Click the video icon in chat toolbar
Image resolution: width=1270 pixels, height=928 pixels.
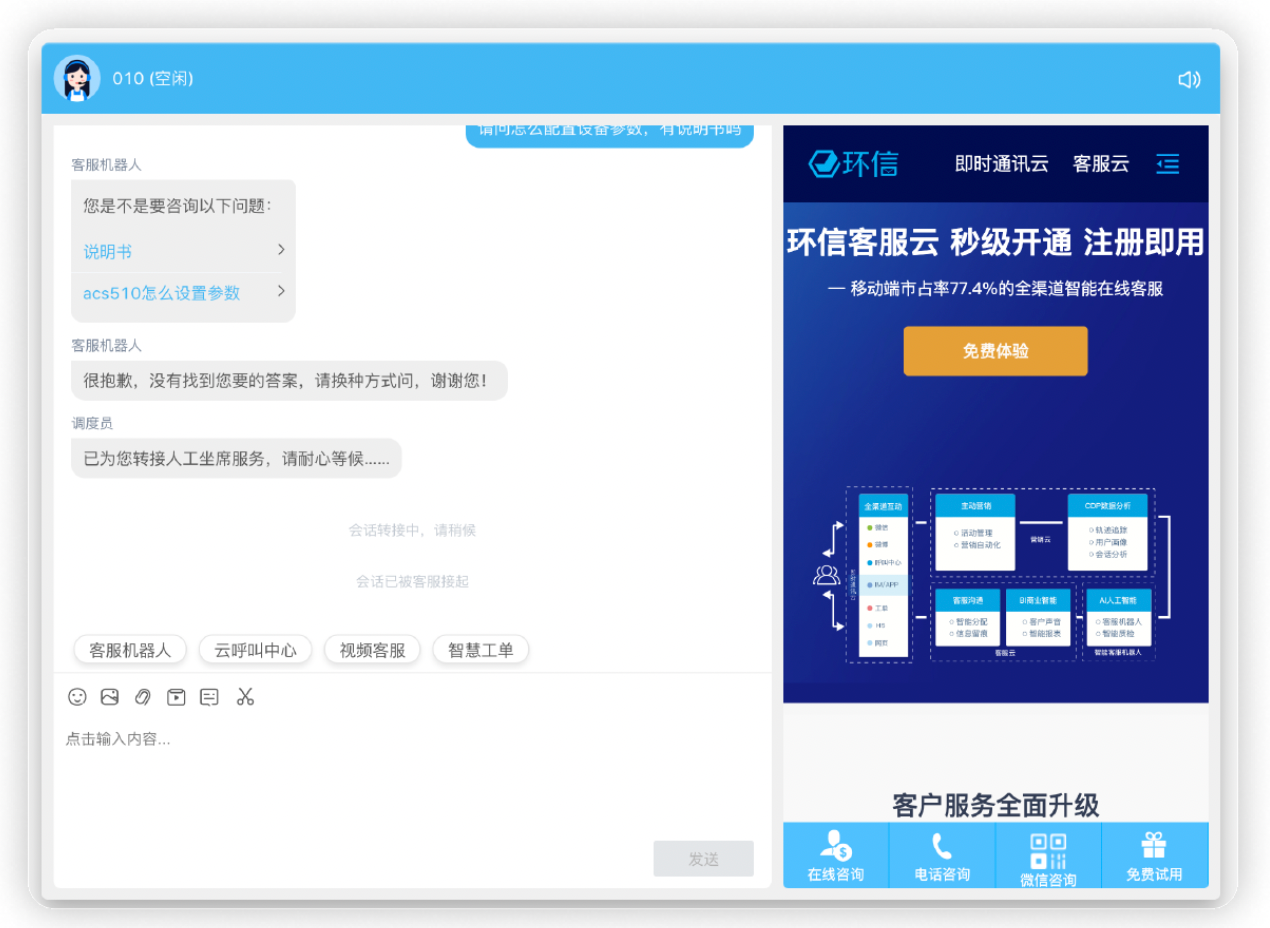click(x=176, y=697)
